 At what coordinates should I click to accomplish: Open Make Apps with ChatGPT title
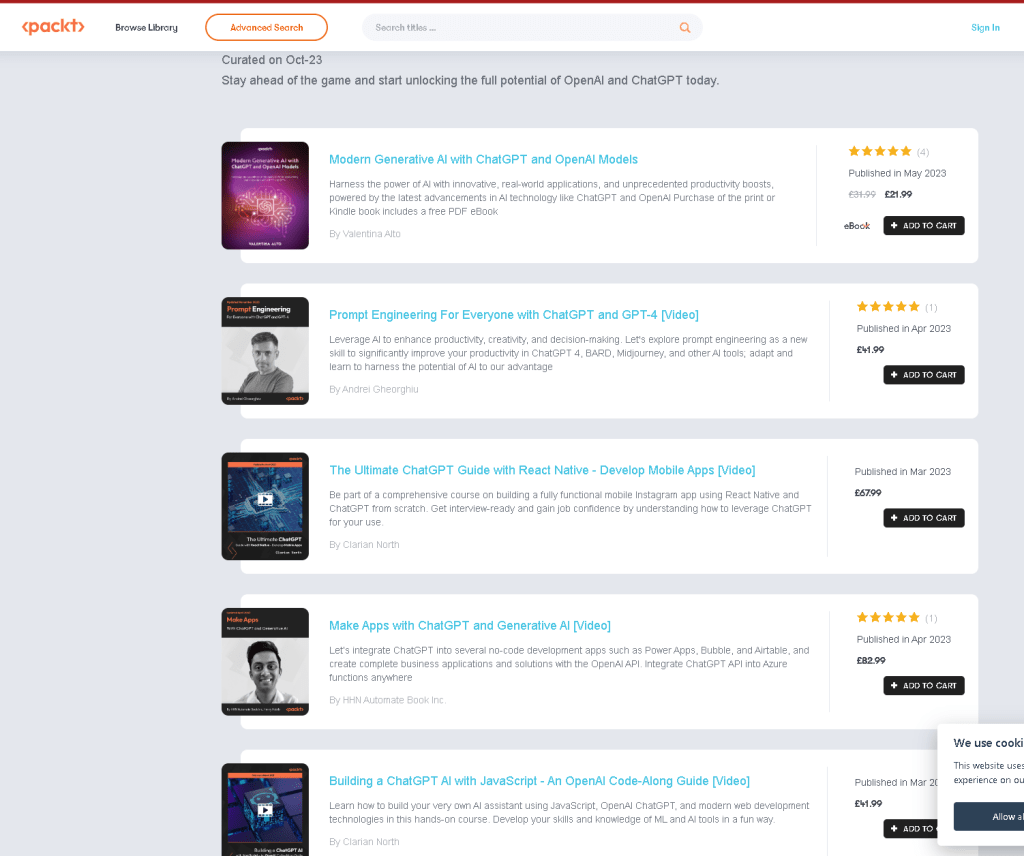coord(470,626)
